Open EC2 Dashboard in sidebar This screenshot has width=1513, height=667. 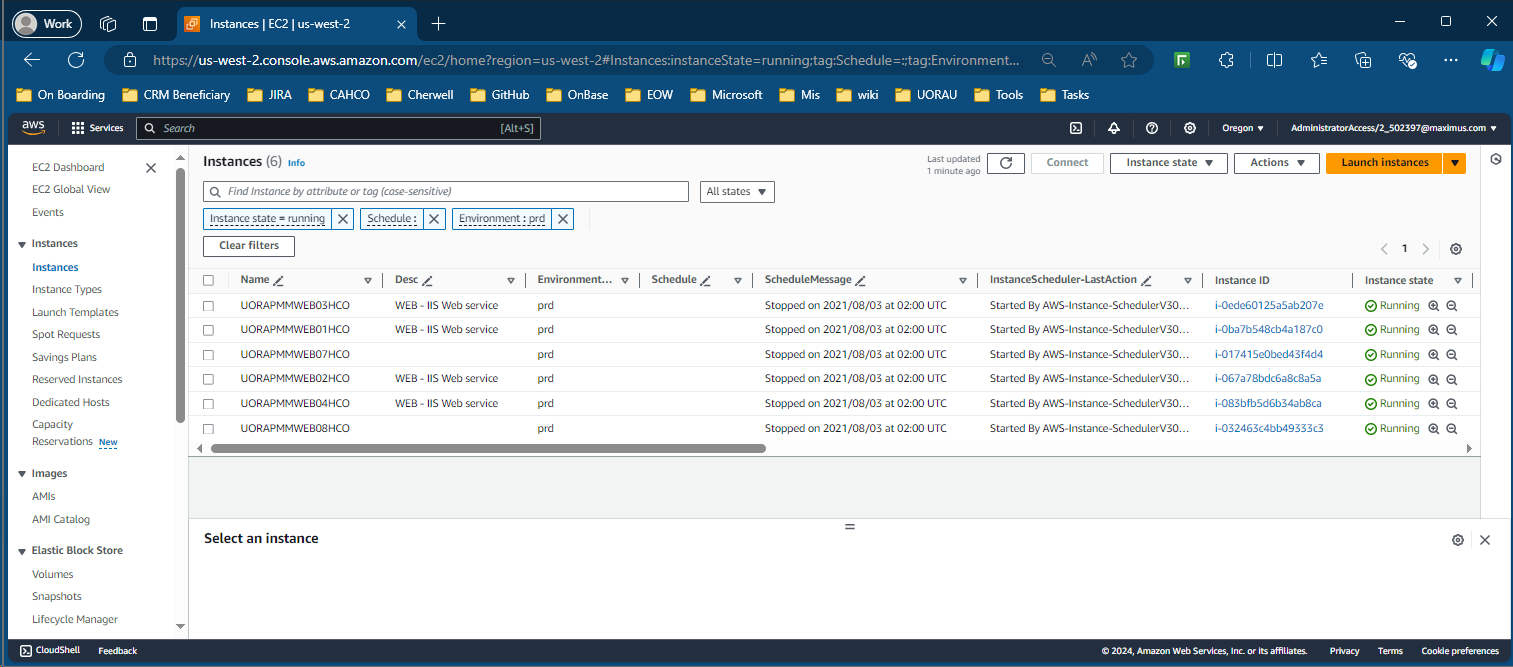[68, 168]
